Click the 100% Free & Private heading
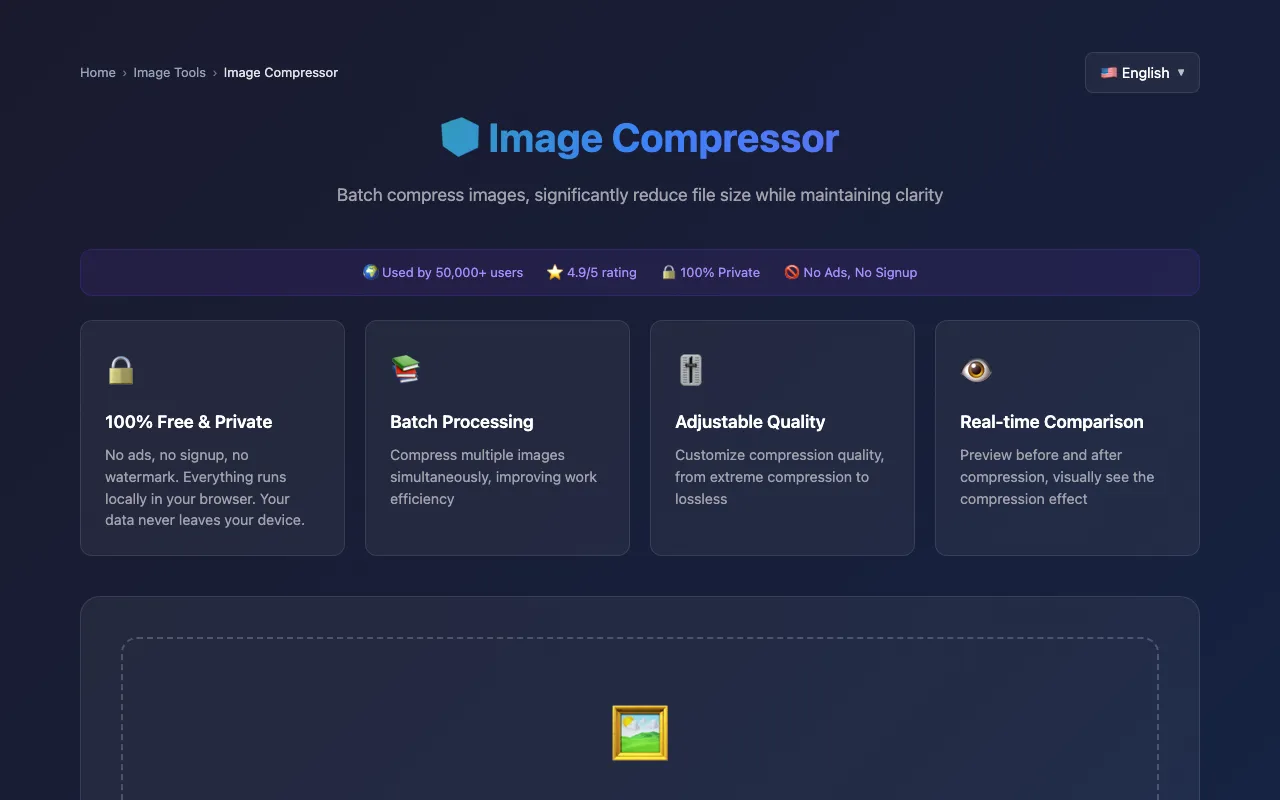 [189, 422]
